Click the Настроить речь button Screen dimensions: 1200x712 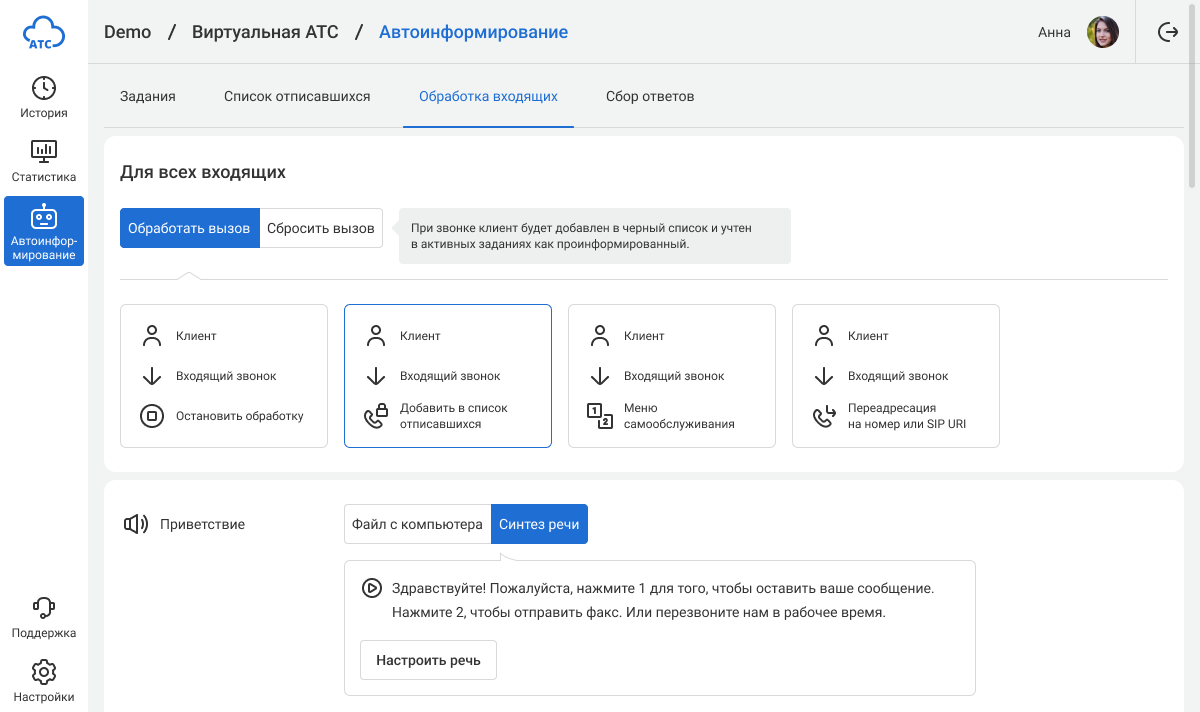pos(428,660)
